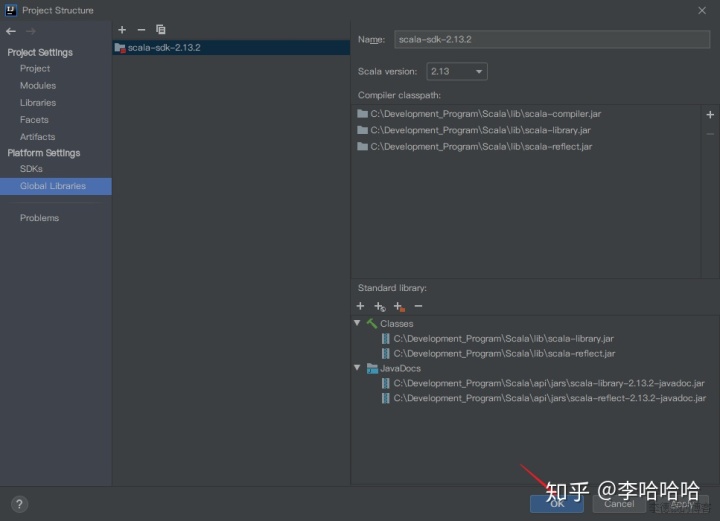Click the Standard library label
This screenshot has height=521, width=720.
(392, 288)
